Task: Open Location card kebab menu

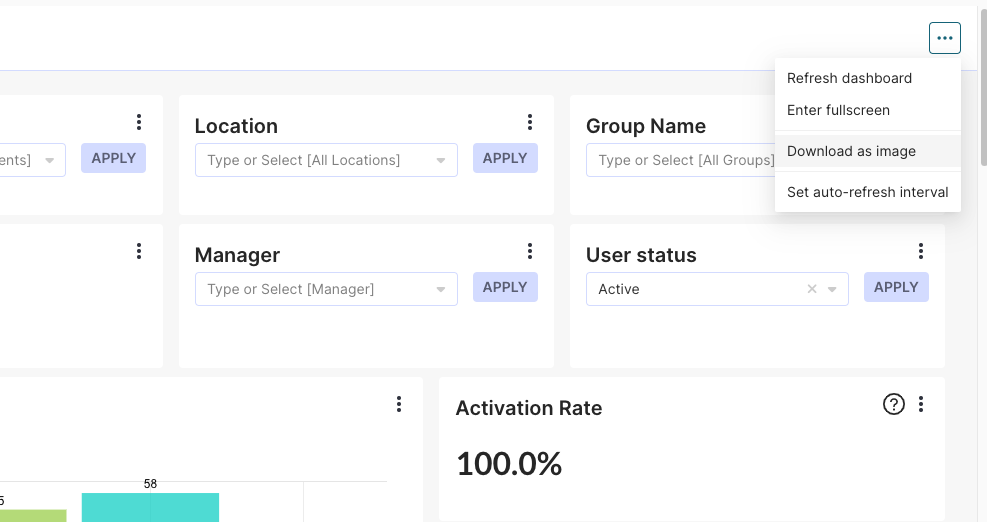Action: coord(530,122)
